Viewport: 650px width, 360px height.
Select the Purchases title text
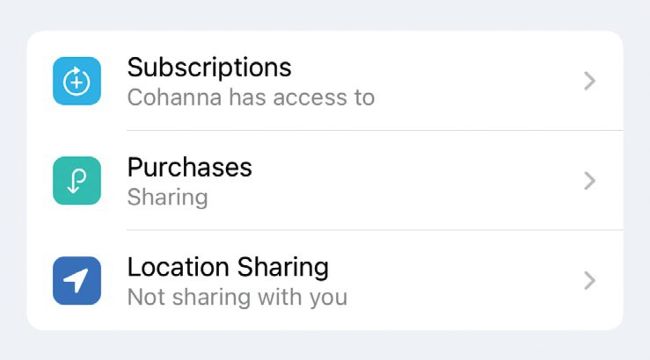189,167
